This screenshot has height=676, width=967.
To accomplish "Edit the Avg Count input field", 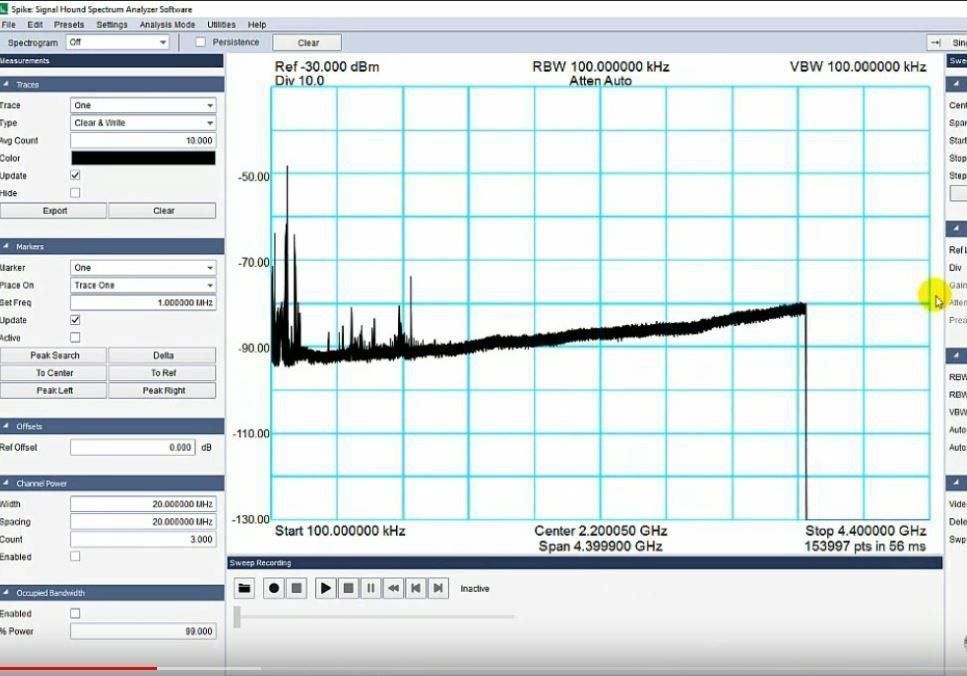I will [142, 141].
